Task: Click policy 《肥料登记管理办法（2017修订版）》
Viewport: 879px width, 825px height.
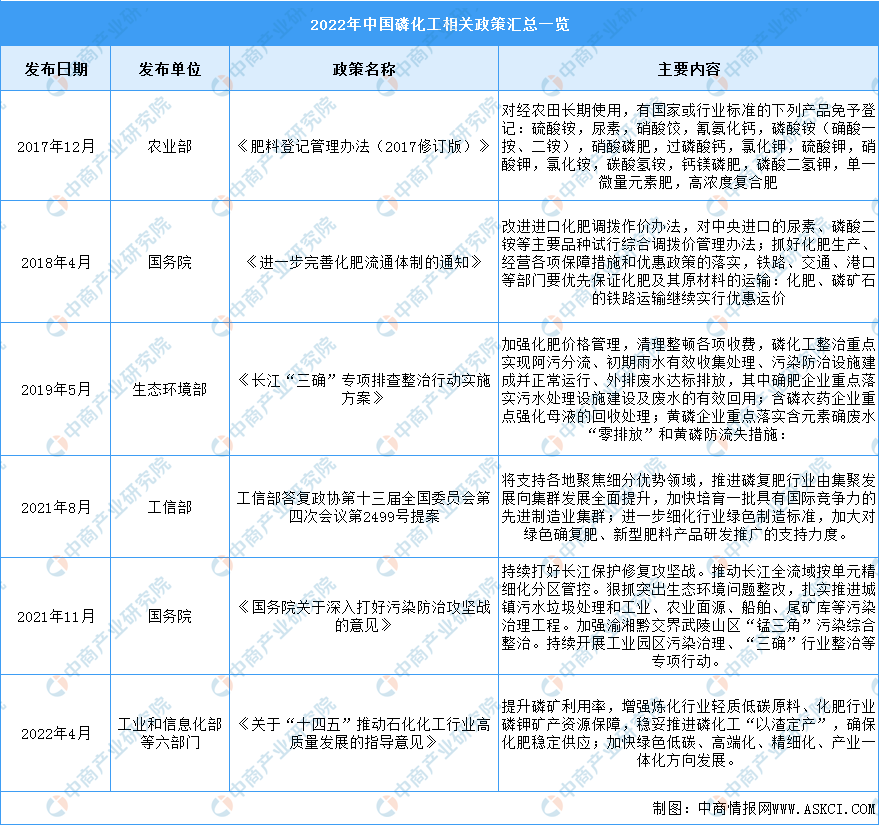Action: [364, 146]
